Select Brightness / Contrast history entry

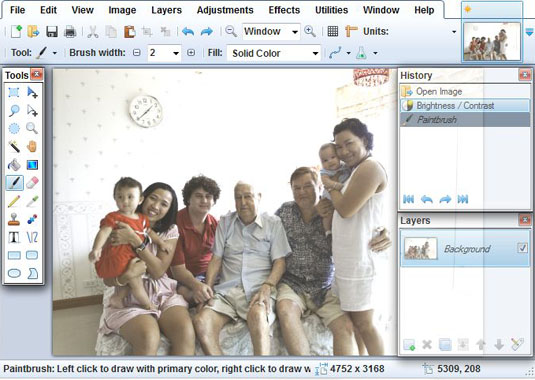tap(465, 106)
